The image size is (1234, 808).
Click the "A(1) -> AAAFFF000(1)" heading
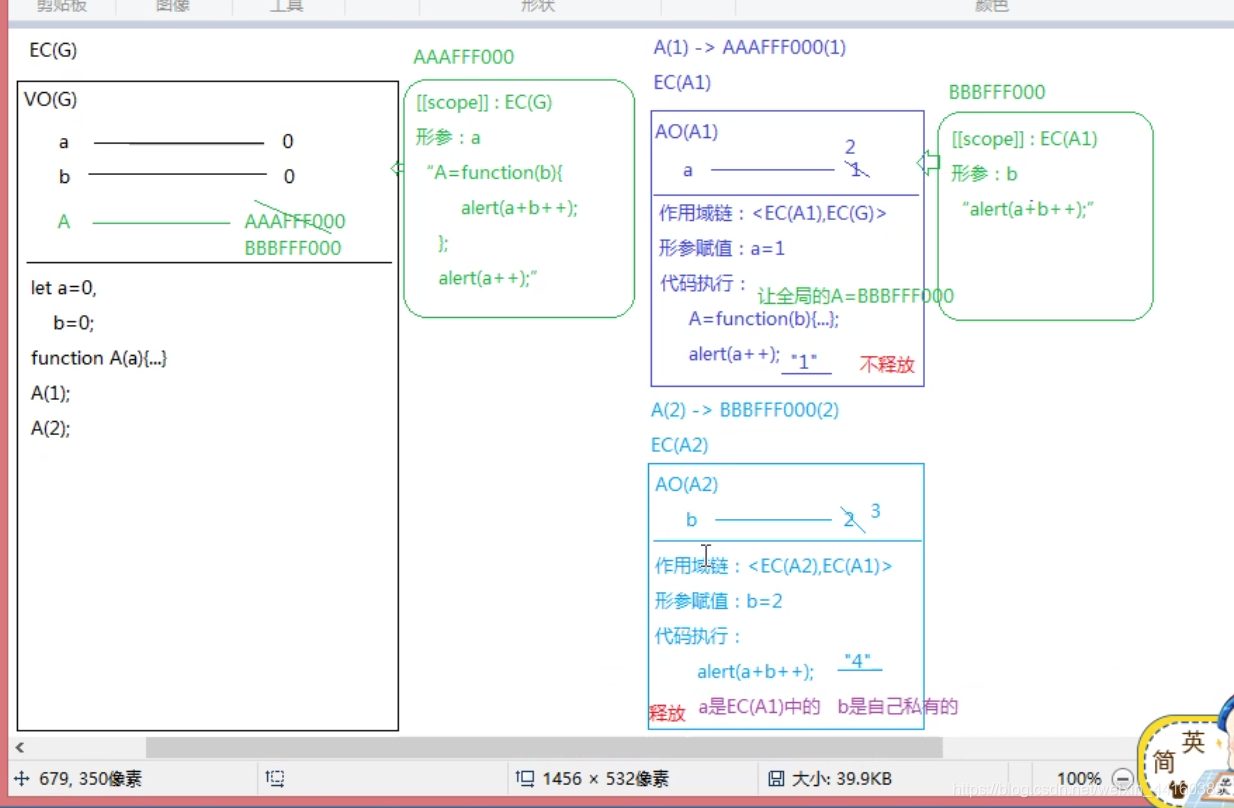[750, 47]
